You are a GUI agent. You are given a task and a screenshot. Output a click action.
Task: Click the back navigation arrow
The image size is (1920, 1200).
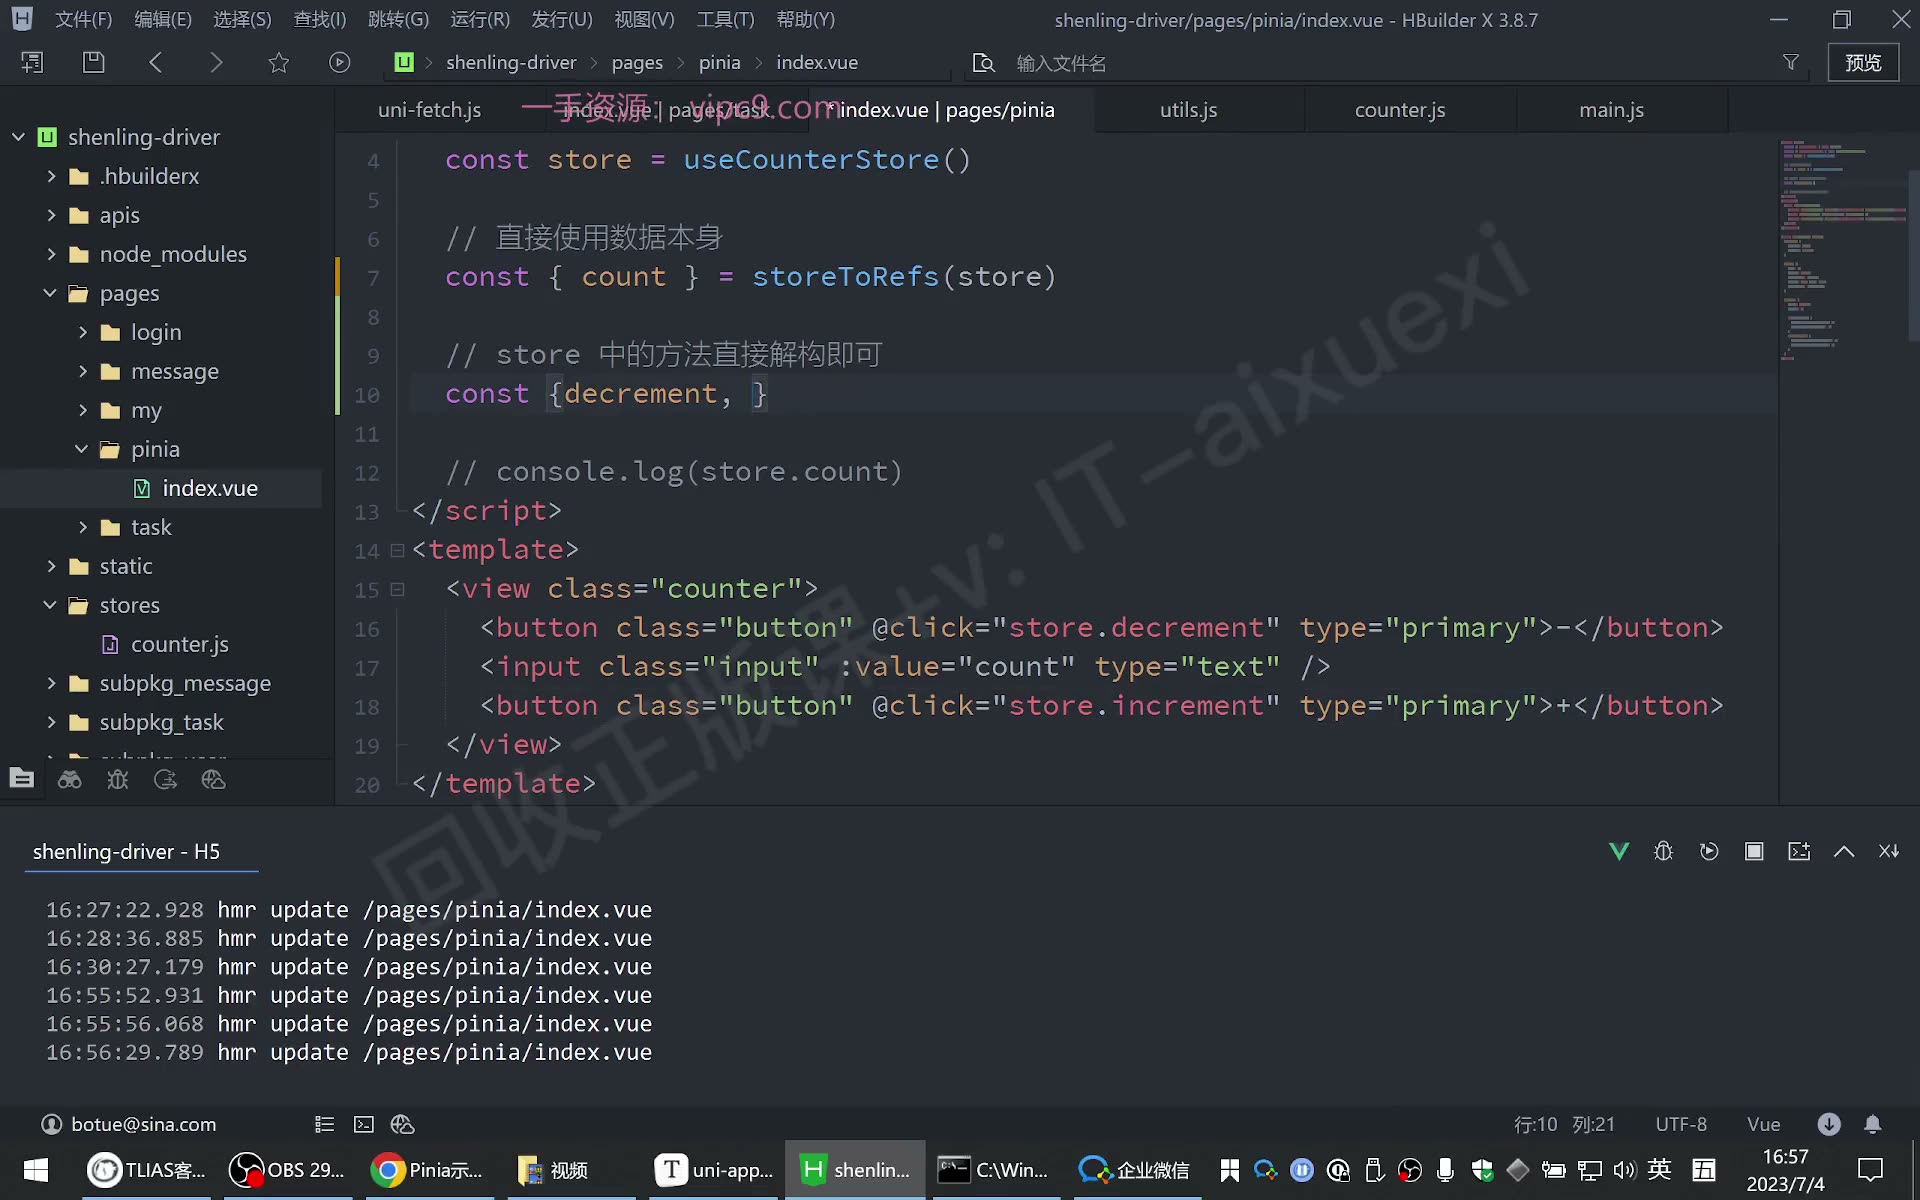click(x=155, y=62)
